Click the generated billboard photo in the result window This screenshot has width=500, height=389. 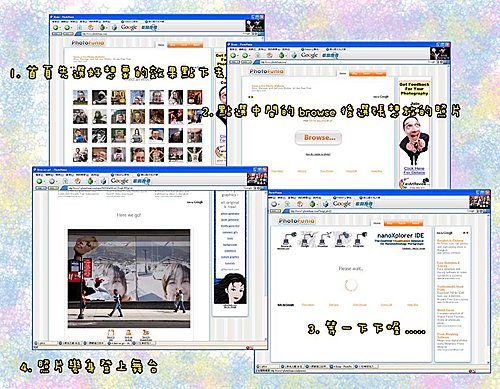click(x=129, y=278)
